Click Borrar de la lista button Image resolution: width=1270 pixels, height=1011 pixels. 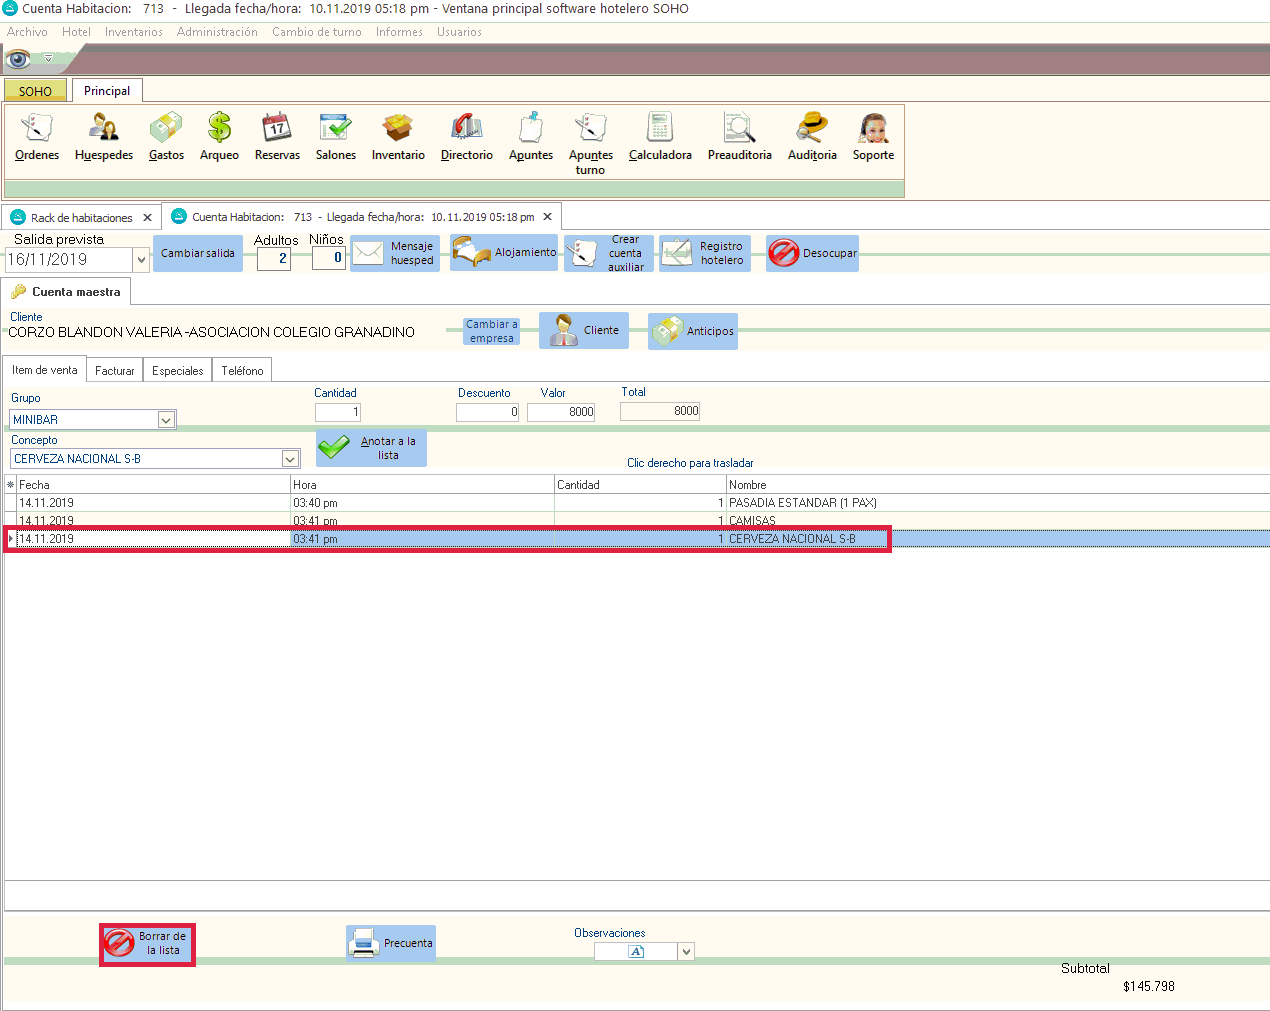pos(148,944)
